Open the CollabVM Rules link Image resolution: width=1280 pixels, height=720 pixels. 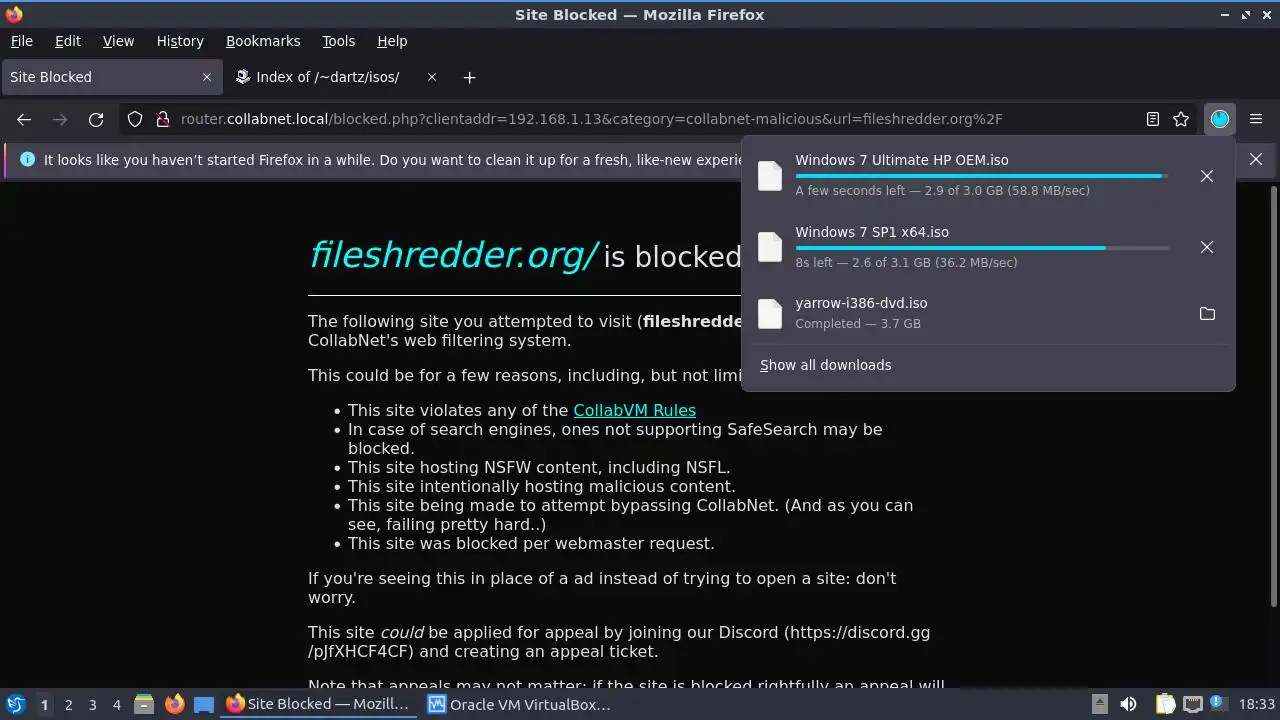click(x=634, y=410)
